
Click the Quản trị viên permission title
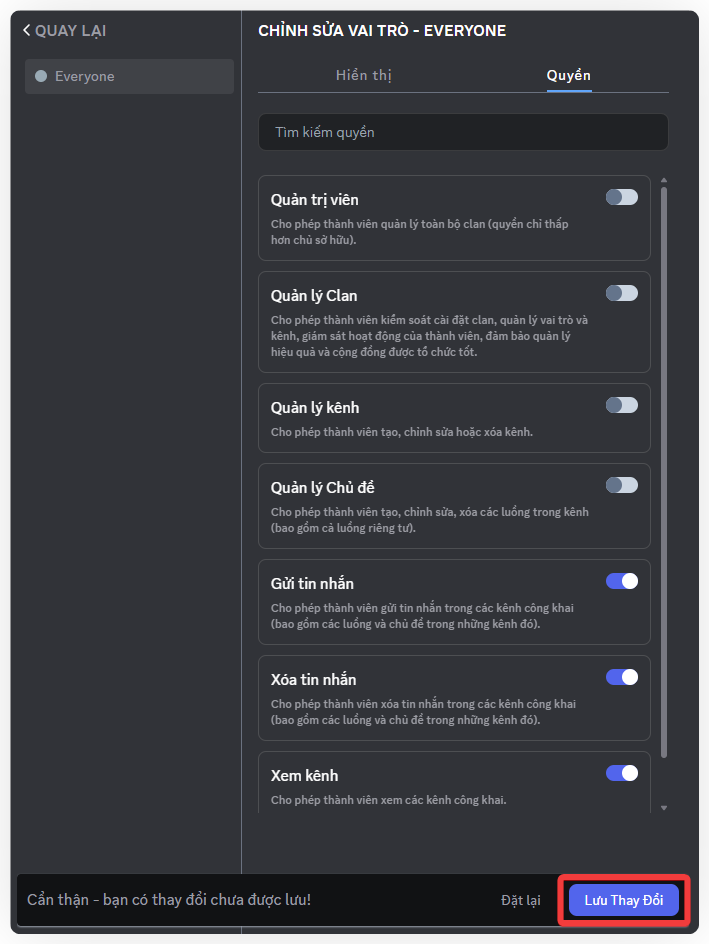coord(315,200)
